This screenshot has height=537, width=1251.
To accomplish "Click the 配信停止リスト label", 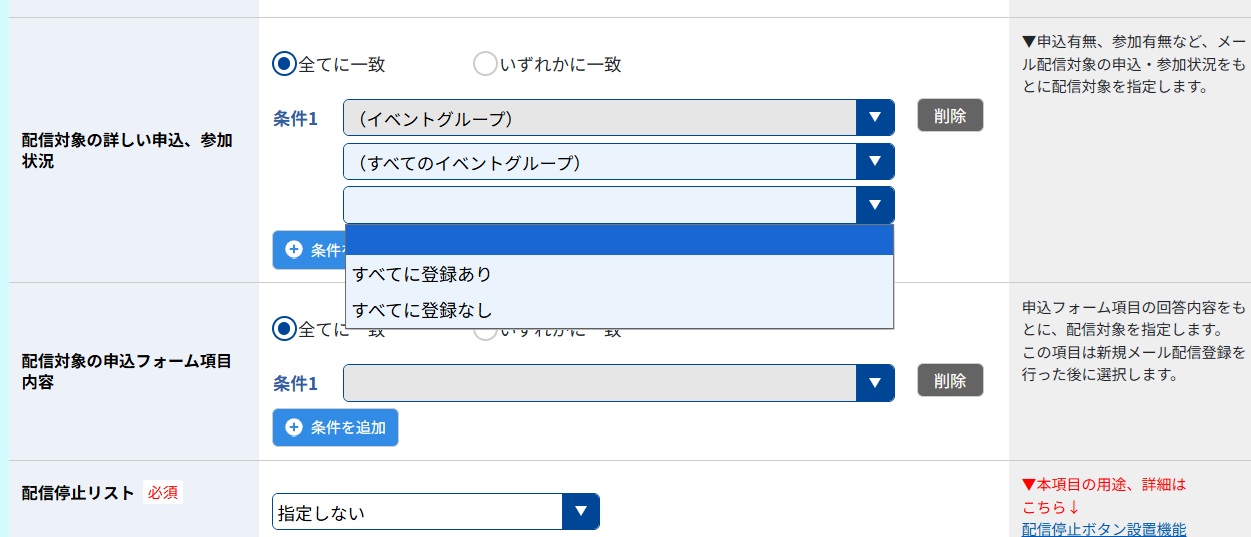I will pyautogui.click(x=78, y=492).
